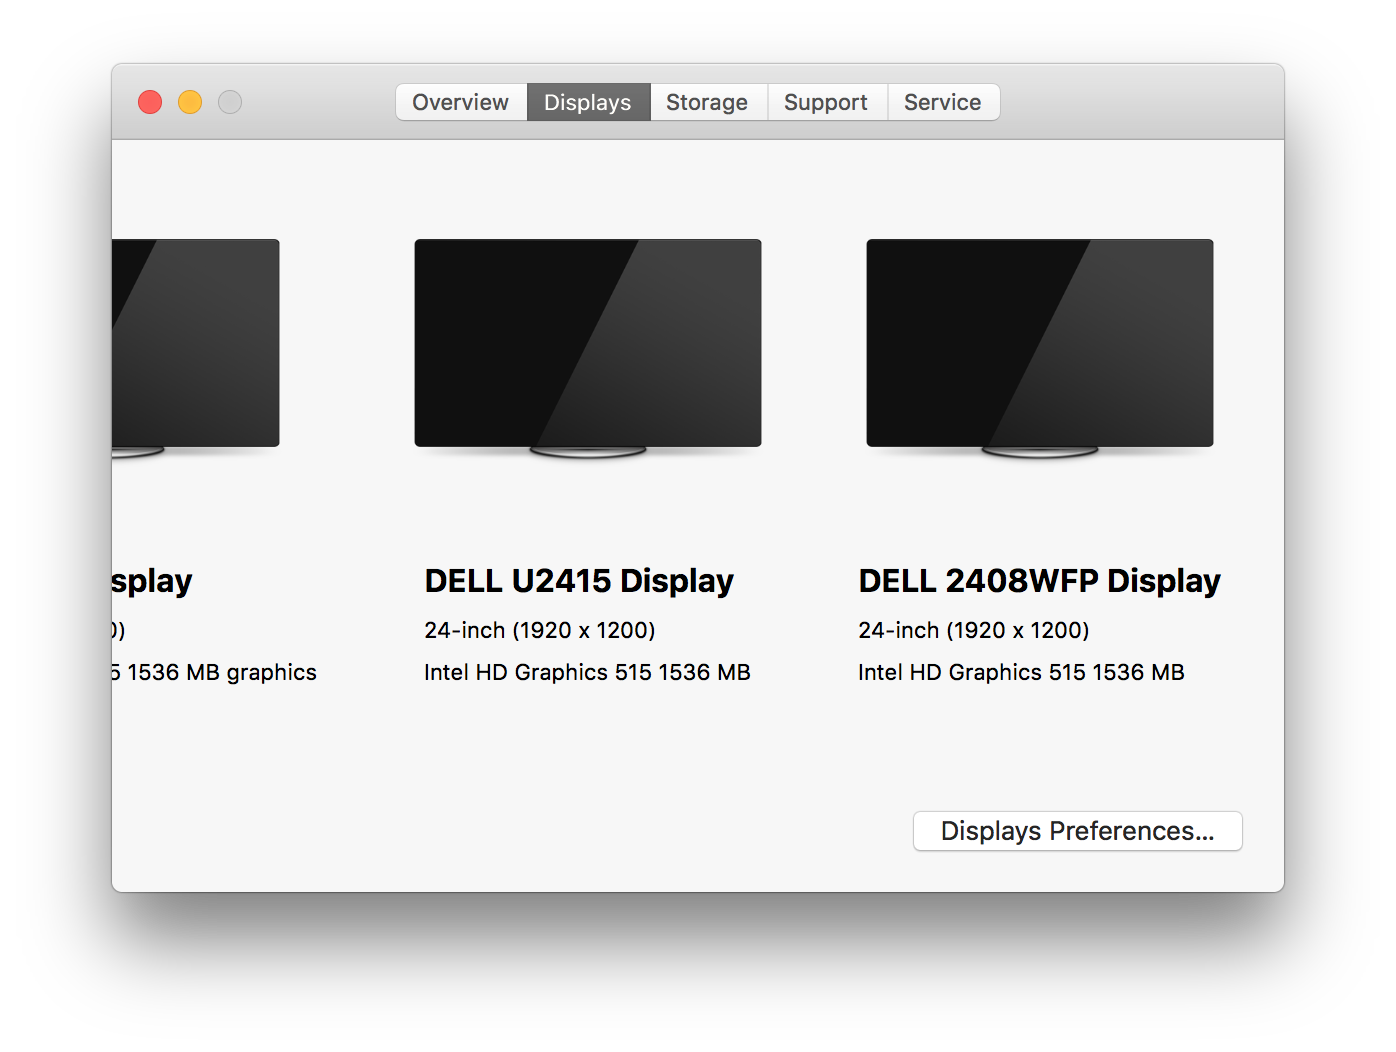Minimize the window with the yellow button
1396x1052 pixels.
click(190, 102)
